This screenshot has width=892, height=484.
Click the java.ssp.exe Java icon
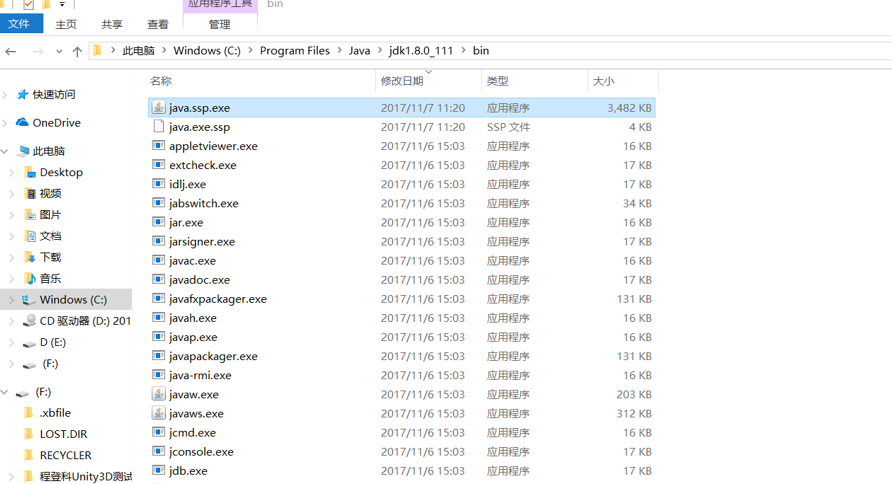[x=159, y=107]
